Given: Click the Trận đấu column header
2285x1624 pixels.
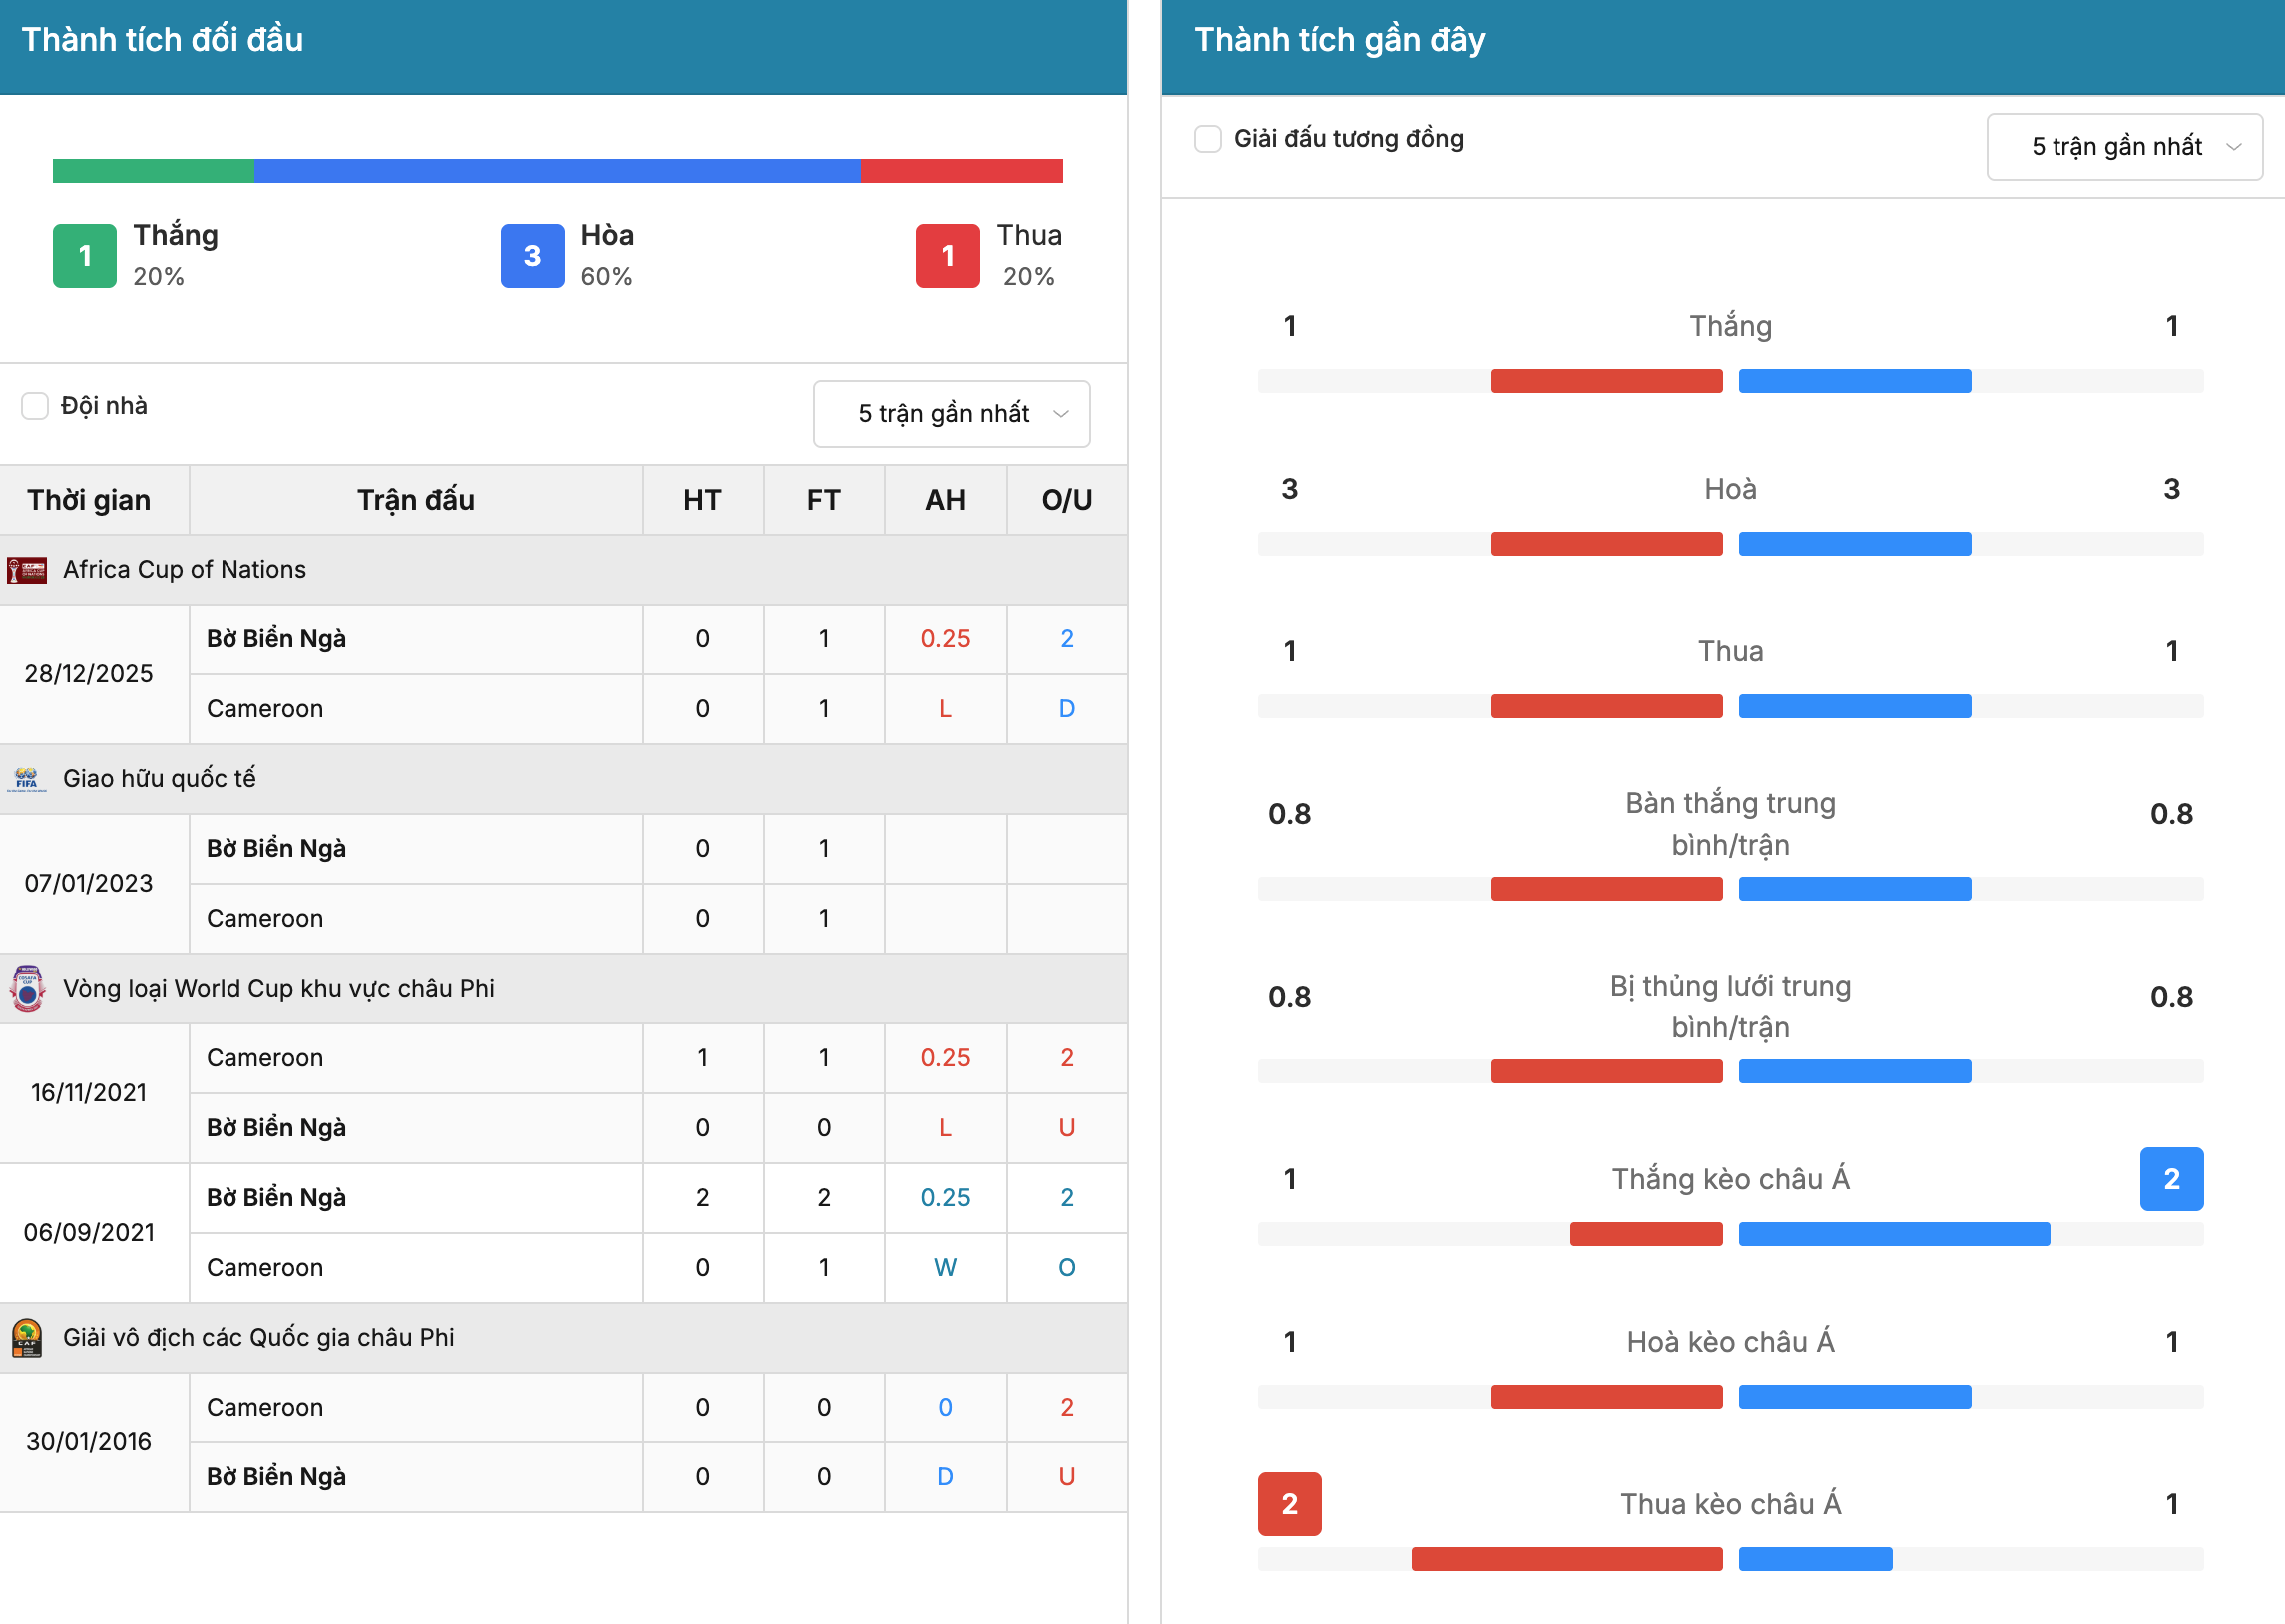Looking at the screenshot, I should coord(416,500).
